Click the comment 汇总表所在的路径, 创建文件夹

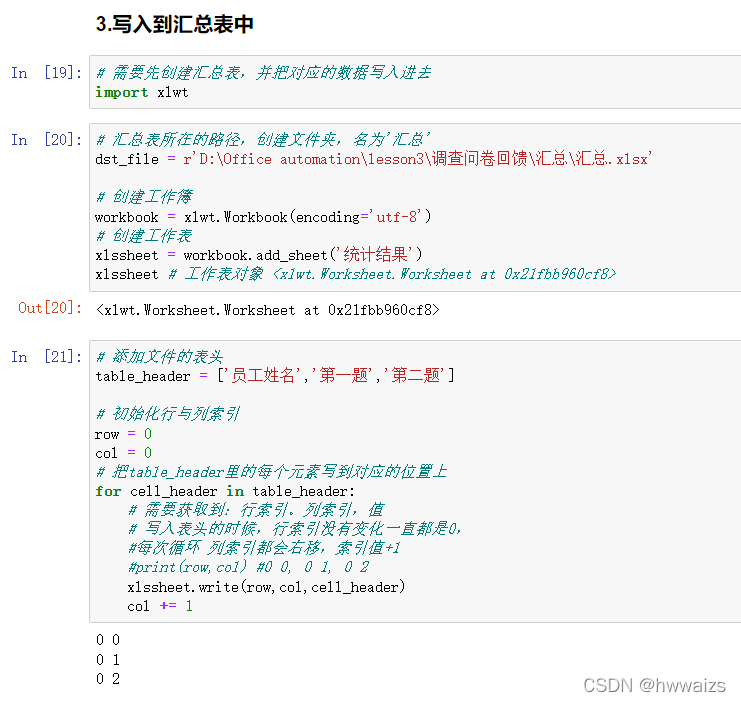coord(263,139)
